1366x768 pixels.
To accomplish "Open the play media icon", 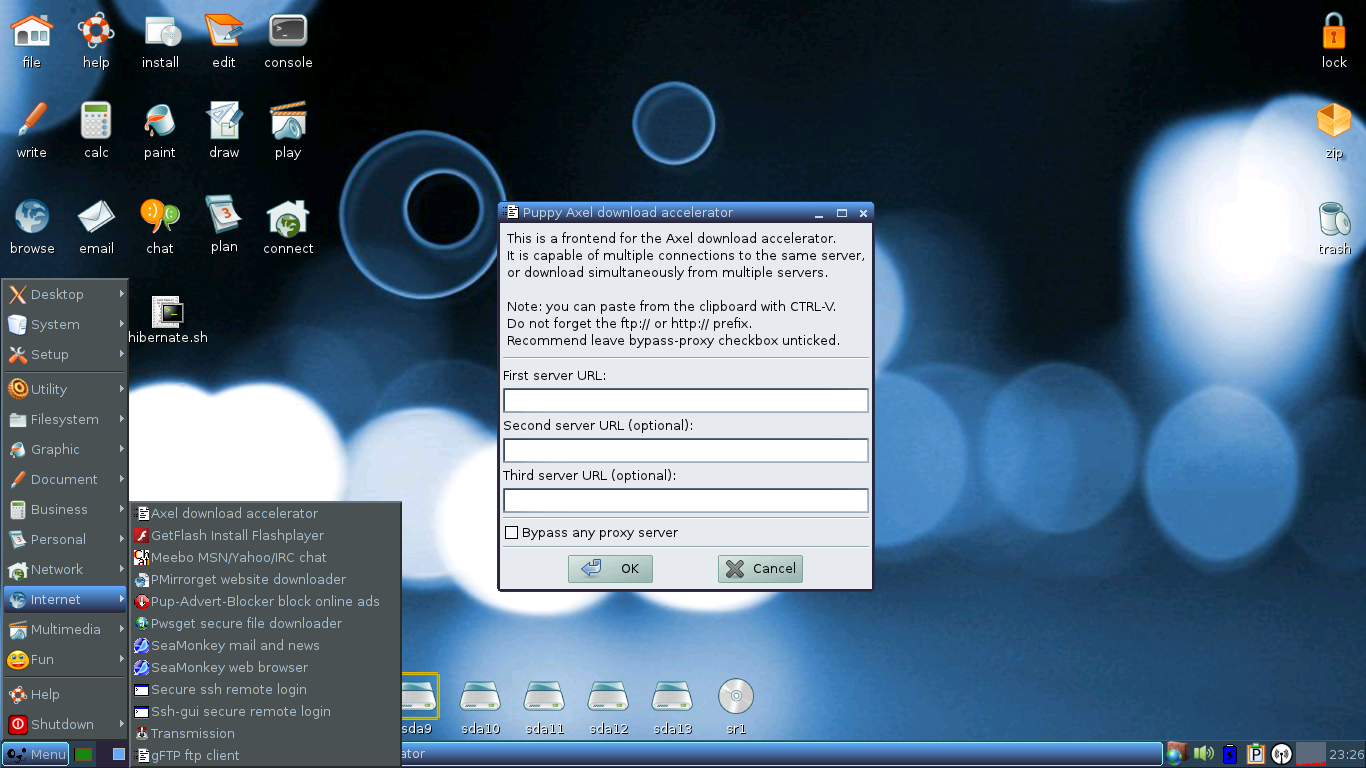I will (x=288, y=122).
